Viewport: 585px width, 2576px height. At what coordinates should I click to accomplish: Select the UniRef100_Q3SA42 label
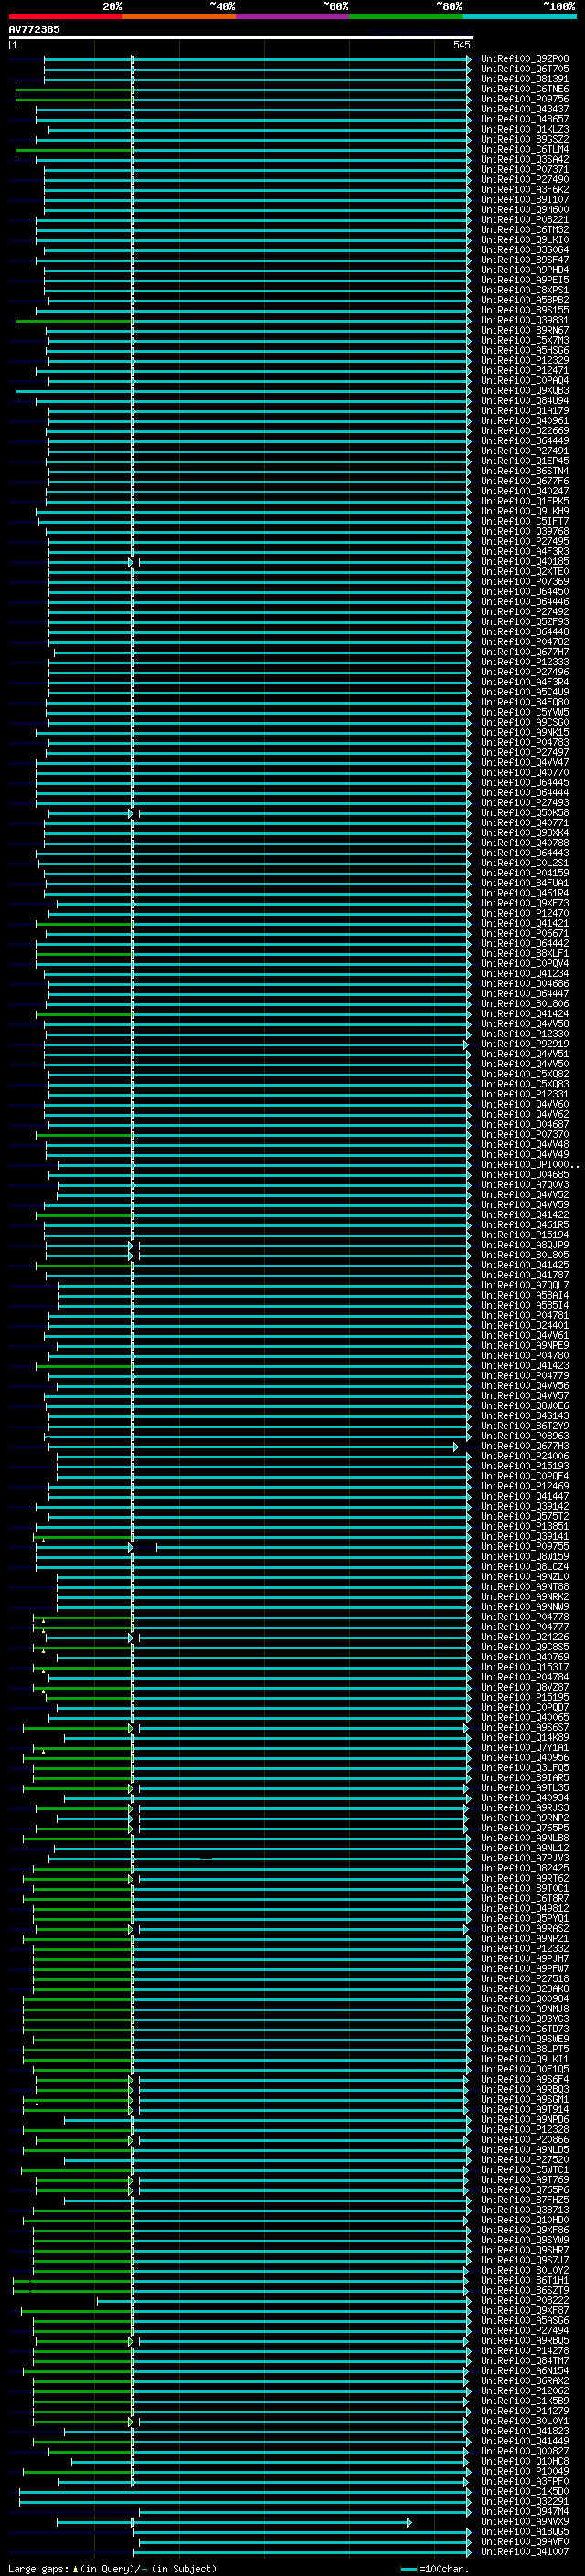525,159
